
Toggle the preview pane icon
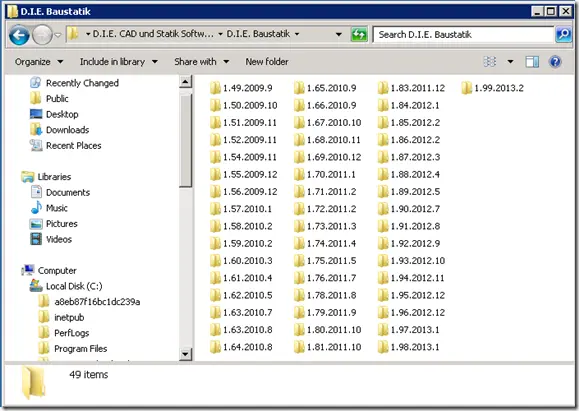tap(532, 62)
